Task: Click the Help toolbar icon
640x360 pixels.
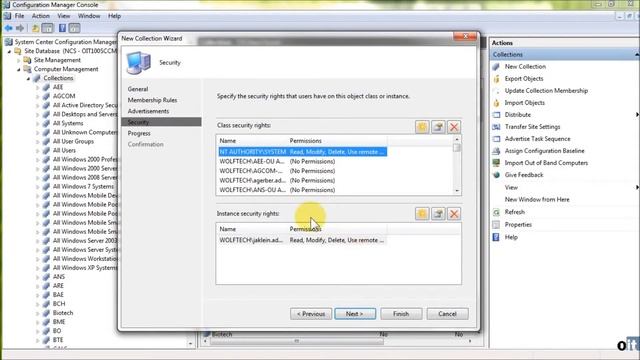Action: [x=62, y=28]
